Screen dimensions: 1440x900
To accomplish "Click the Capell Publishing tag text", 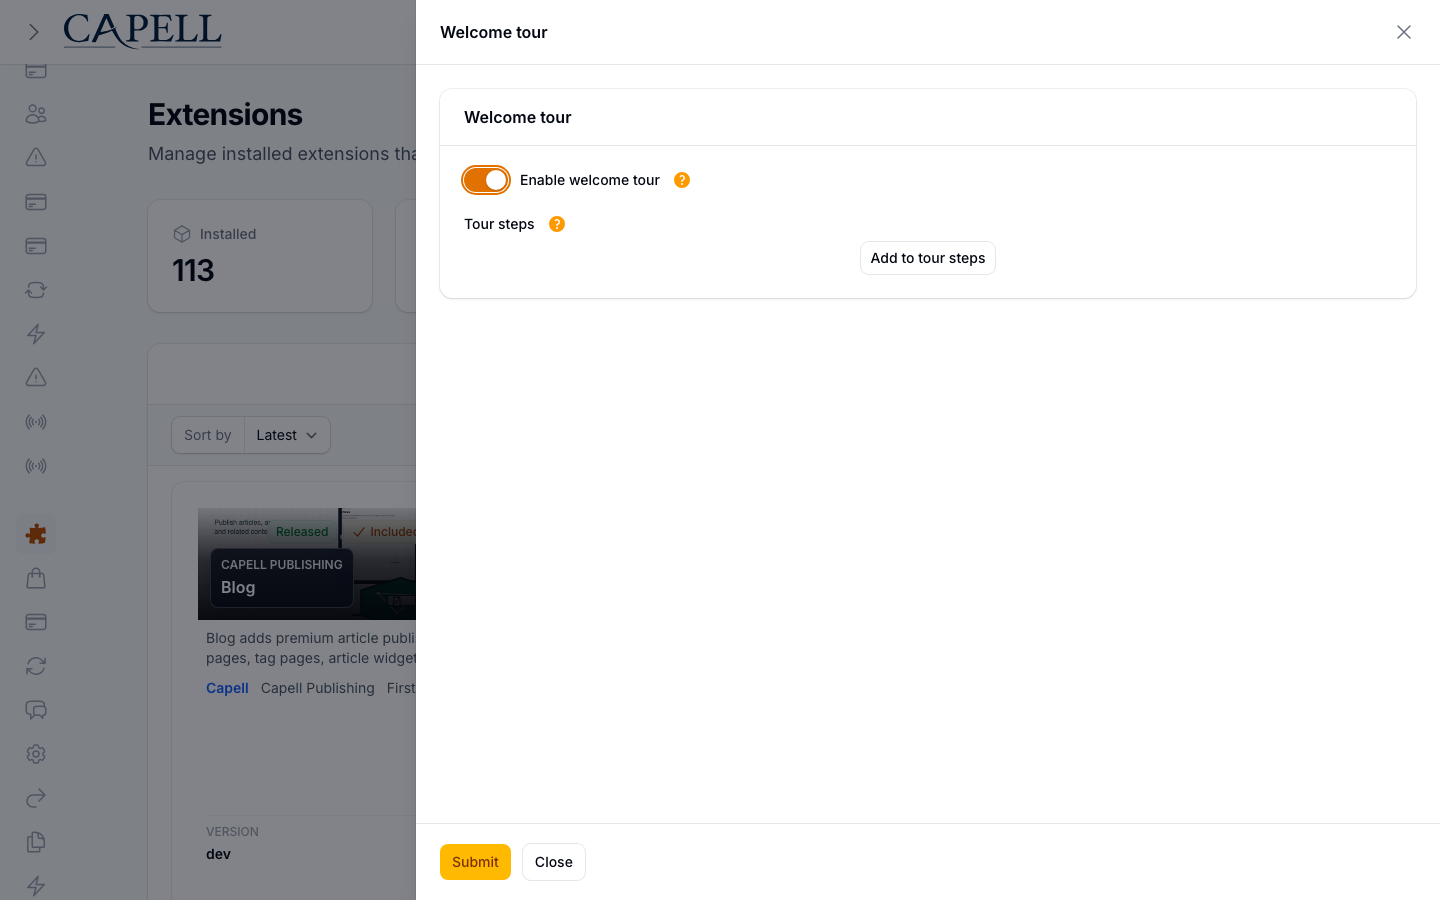I will click(x=318, y=688).
